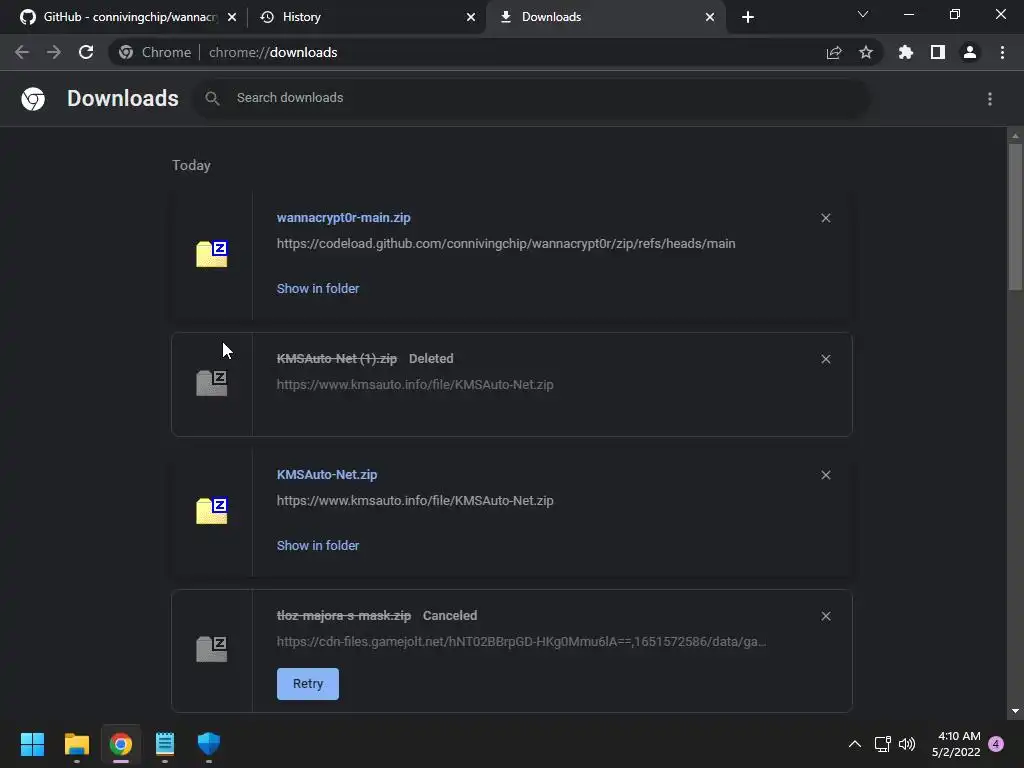Image resolution: width=1024 pixels, height=768 pixels.
Task: Click the volume speaker tray icon
Action: click(907, 744)
